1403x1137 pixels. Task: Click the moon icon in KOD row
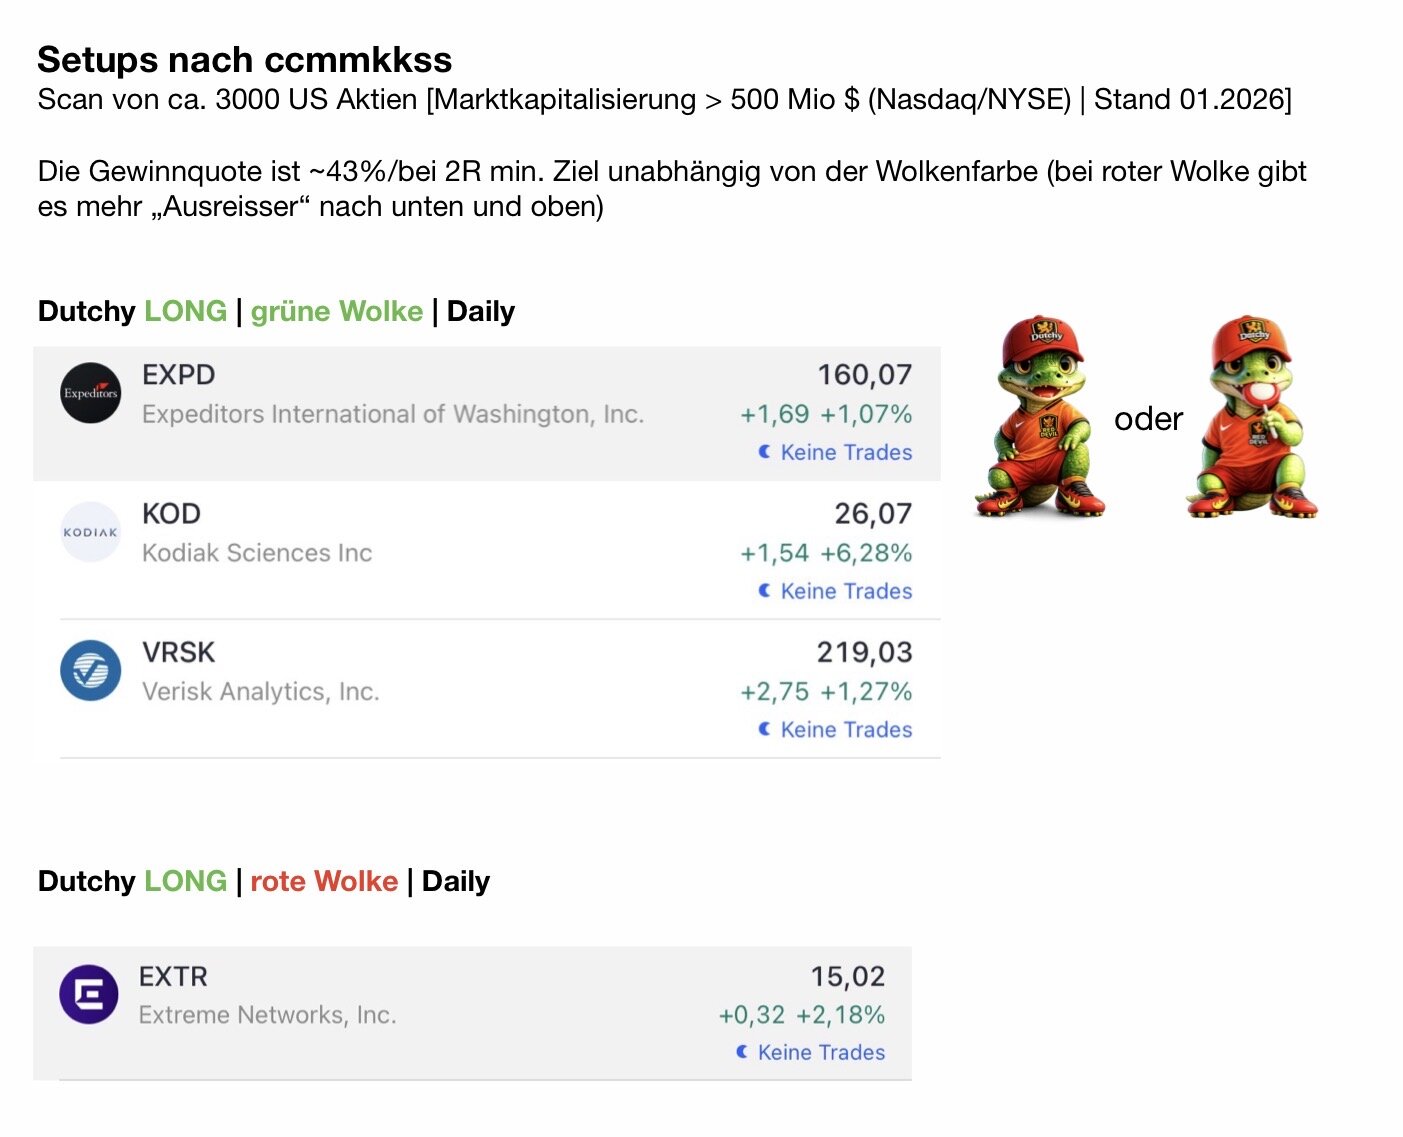tap(764, 591)
